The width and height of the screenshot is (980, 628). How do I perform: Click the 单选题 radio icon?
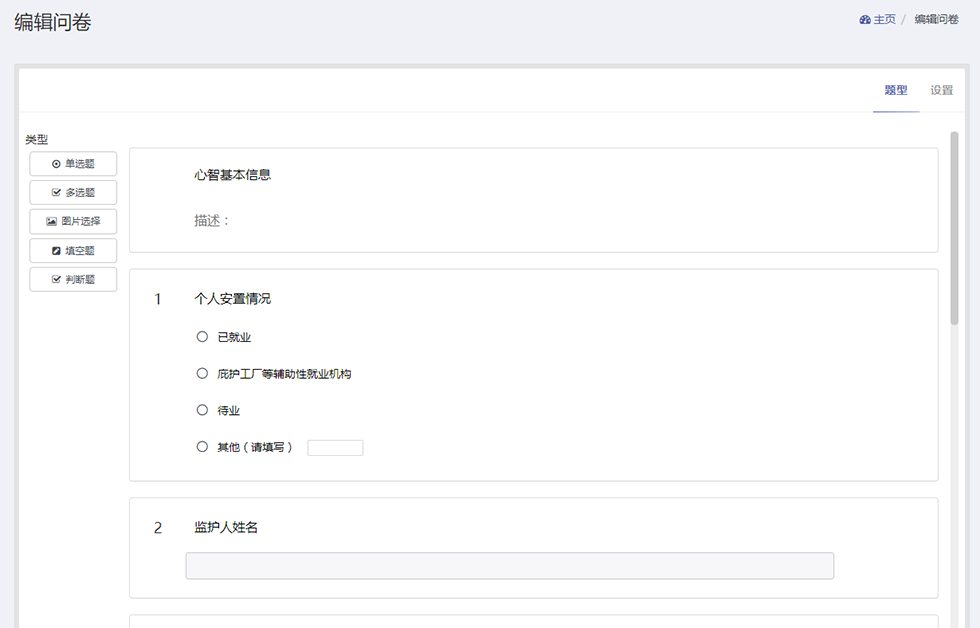(56, 164)
